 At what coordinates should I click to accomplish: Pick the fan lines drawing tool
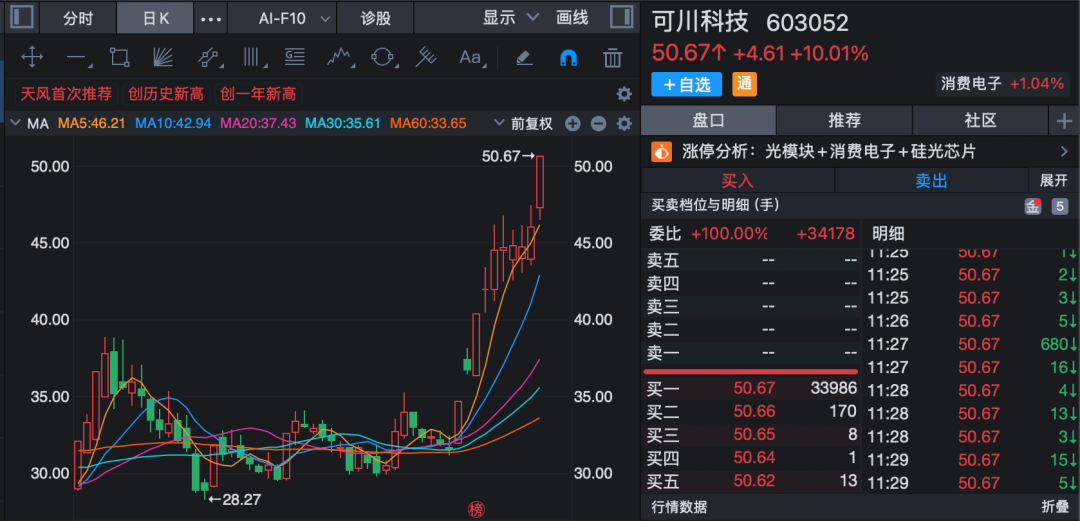point(163,57)
